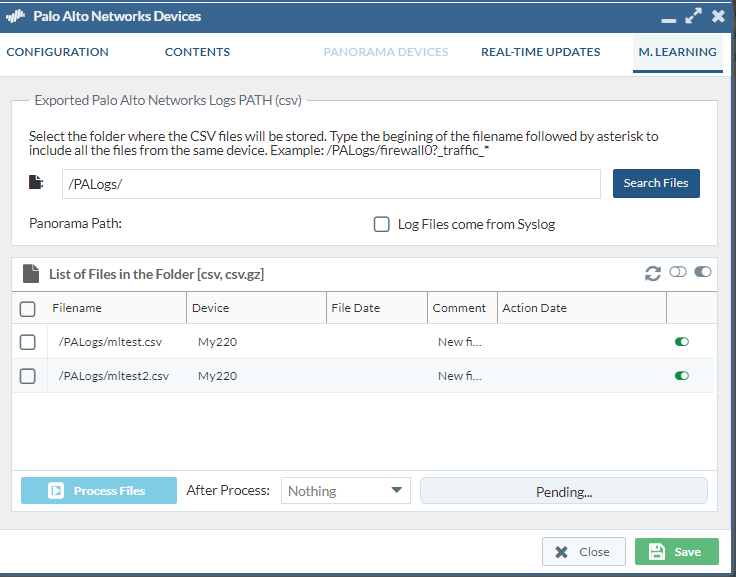The width and height of the screenshot is (736, 577).
Task: Click the file icon beside the path field
Action: coord(36,183)
